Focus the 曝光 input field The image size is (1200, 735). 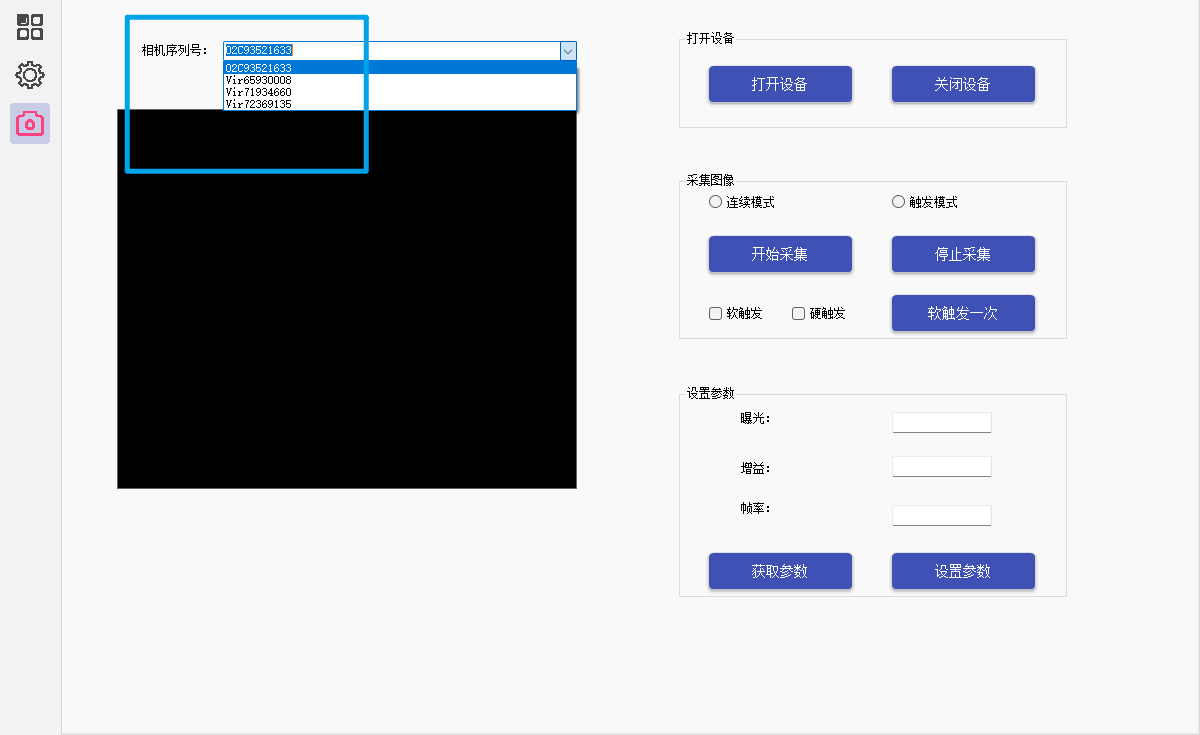(x=941, y=422)
